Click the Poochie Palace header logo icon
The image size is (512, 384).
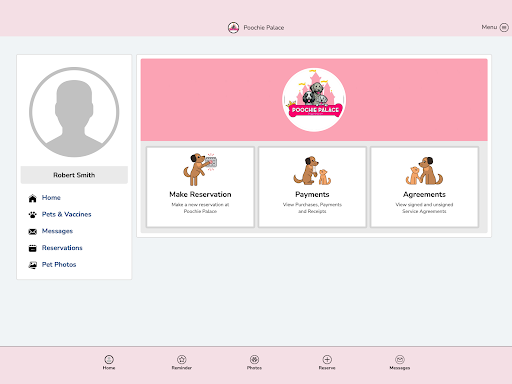(x=233, y=28)
